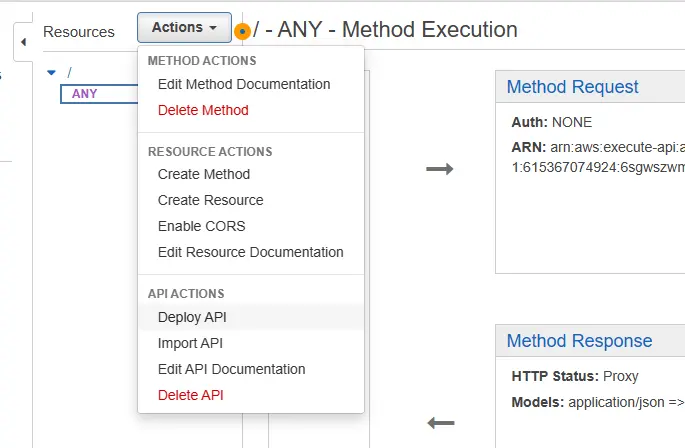
Task: Select the root slash resource
Action: (x=69, y=72)
